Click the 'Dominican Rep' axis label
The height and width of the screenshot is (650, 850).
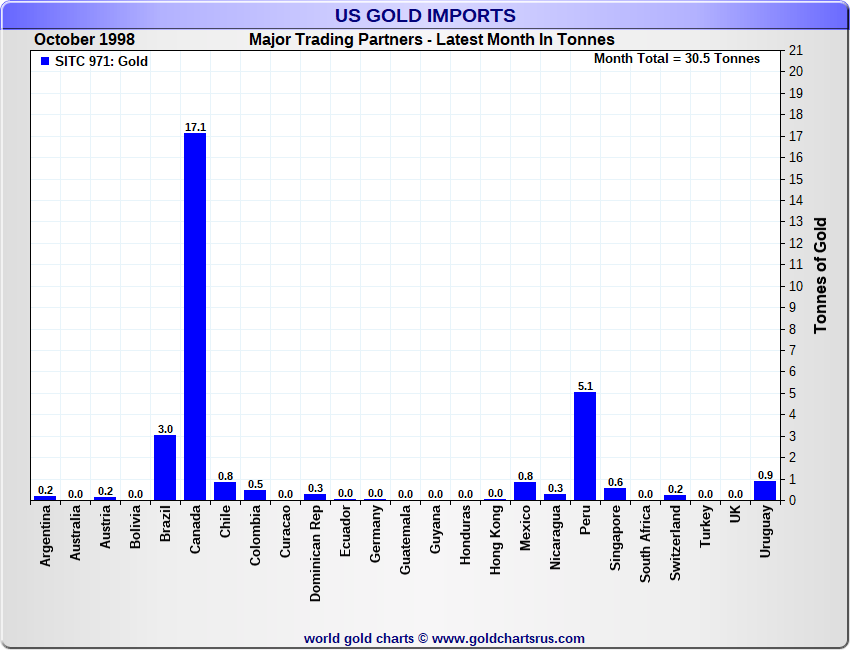[x=315, y=553]
